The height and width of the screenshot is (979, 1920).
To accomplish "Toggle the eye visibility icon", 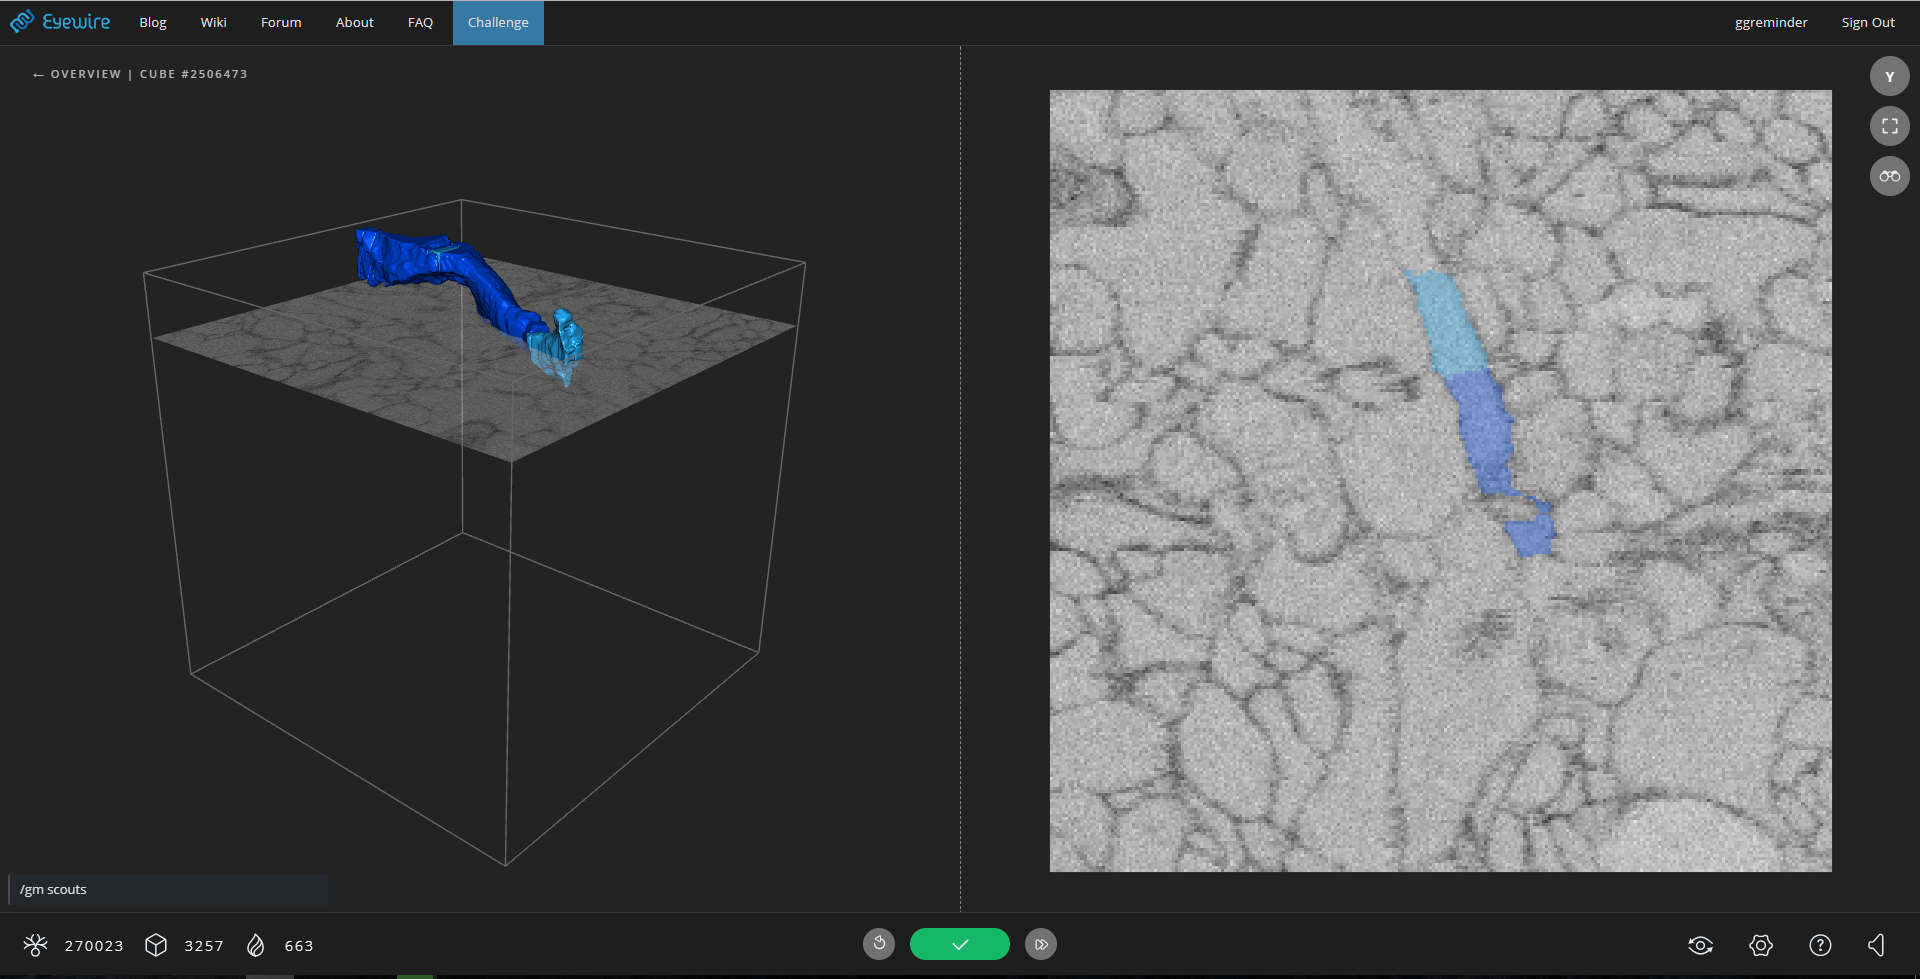I will [1700, 945].
